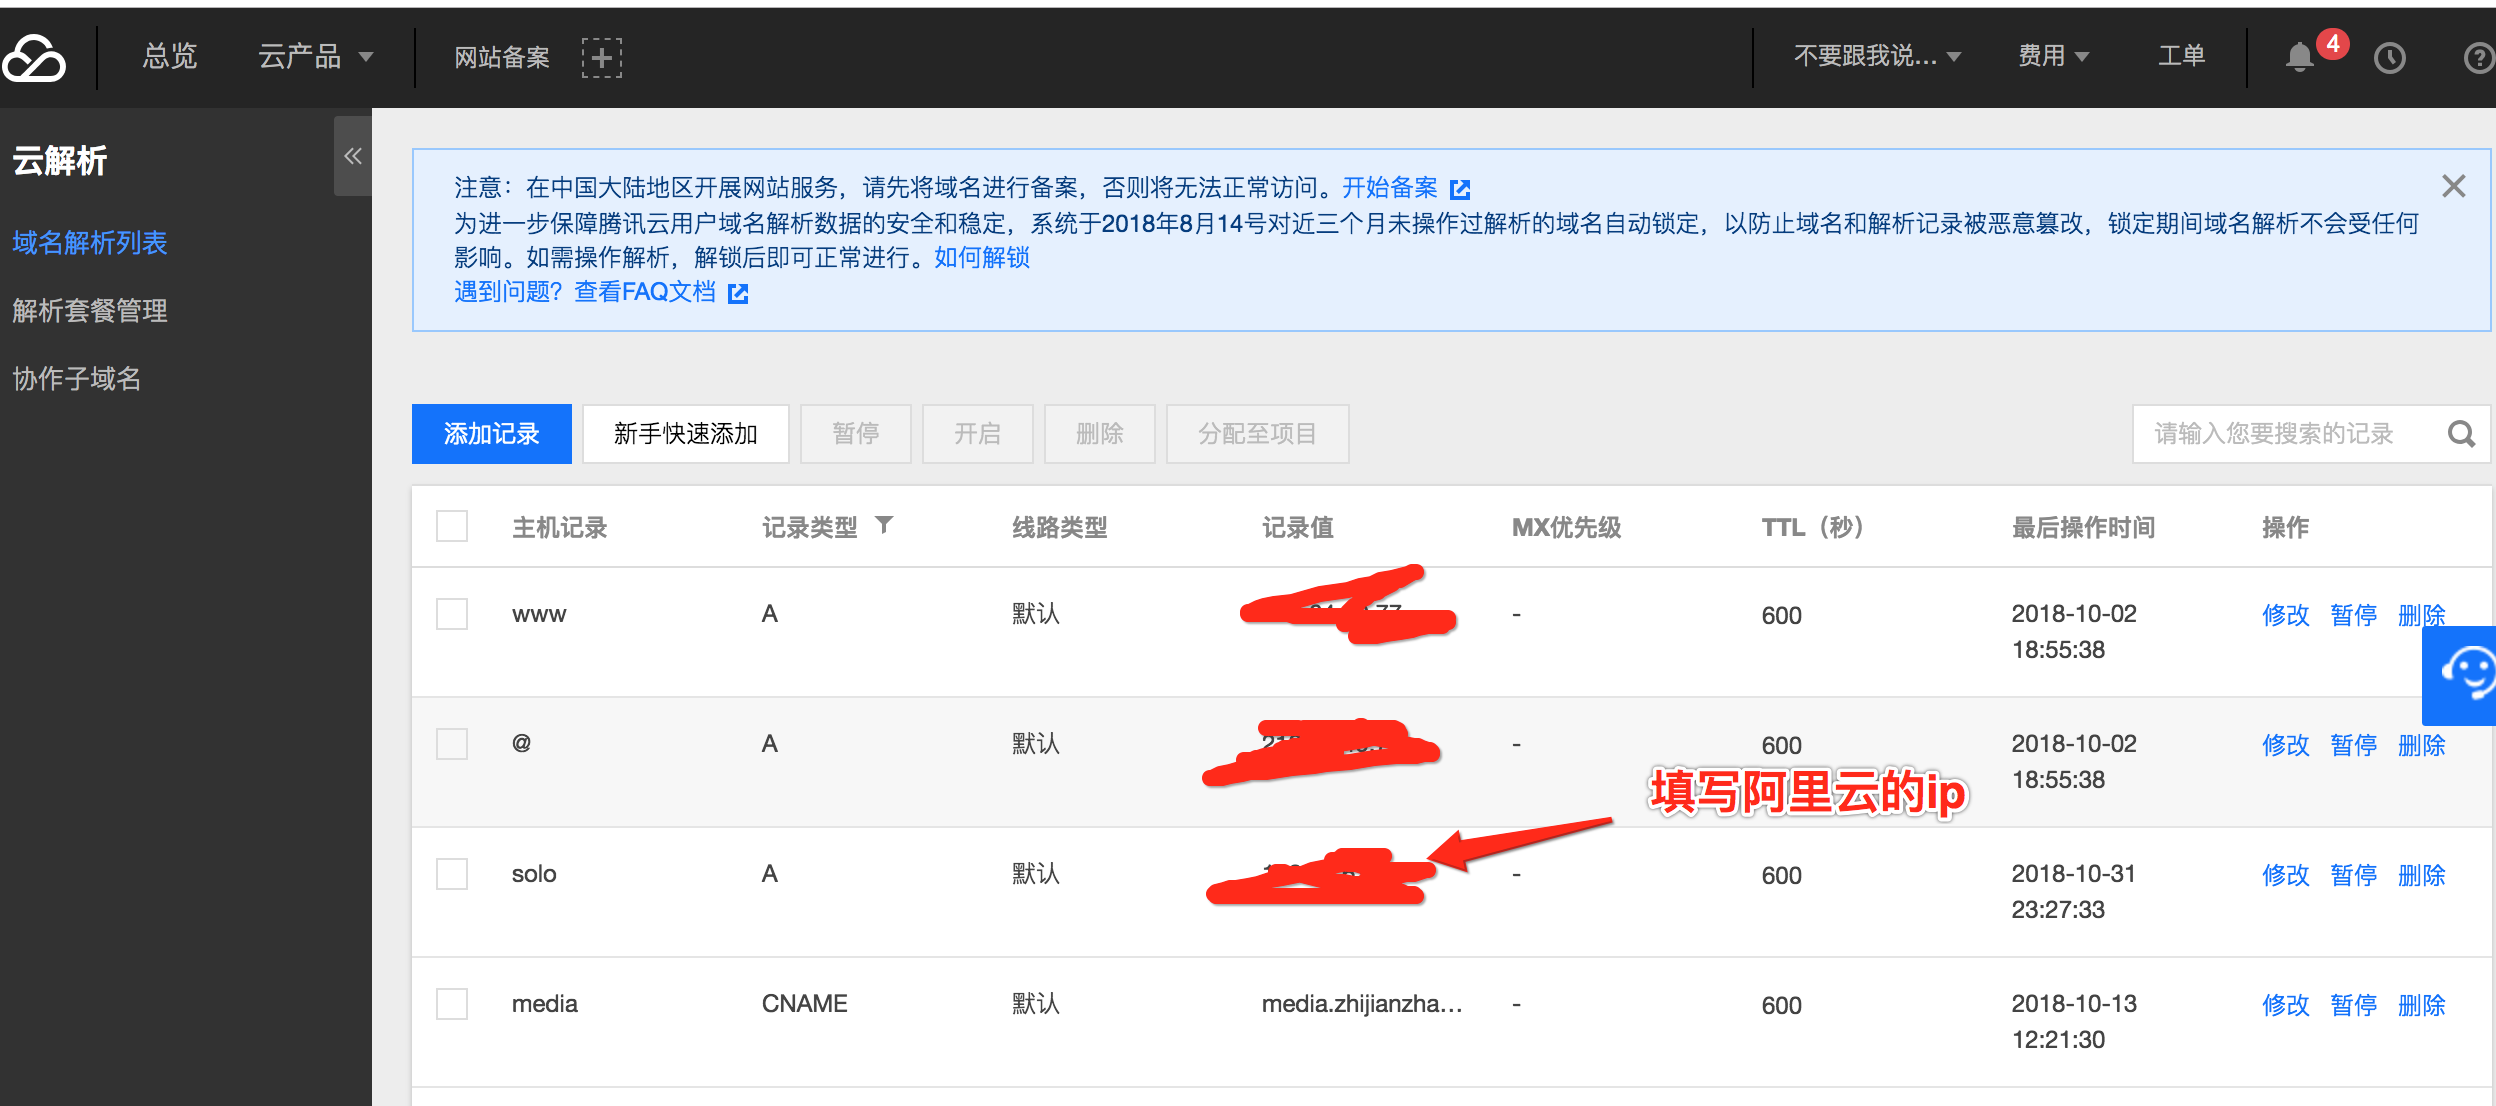Toggle the select-all header checkbox
Screen dimensions: 2496x1106
452,526
